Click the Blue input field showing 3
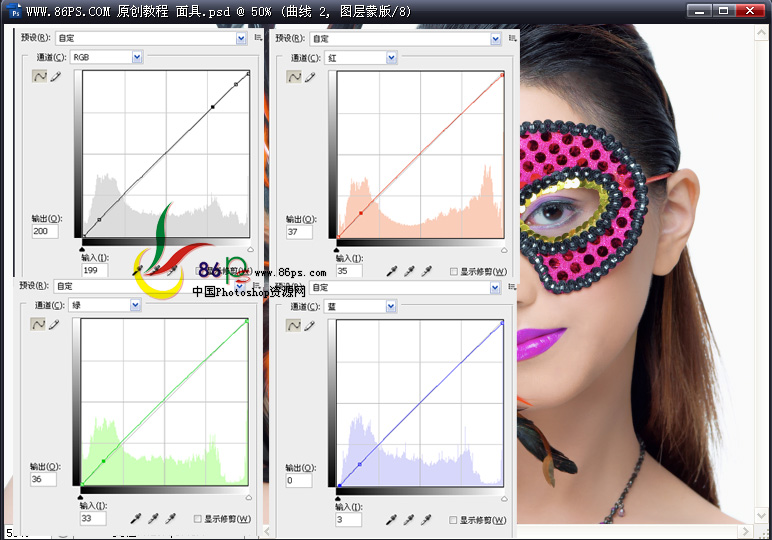The width and height of the screenshot is (772, 540). coord(349,519)
